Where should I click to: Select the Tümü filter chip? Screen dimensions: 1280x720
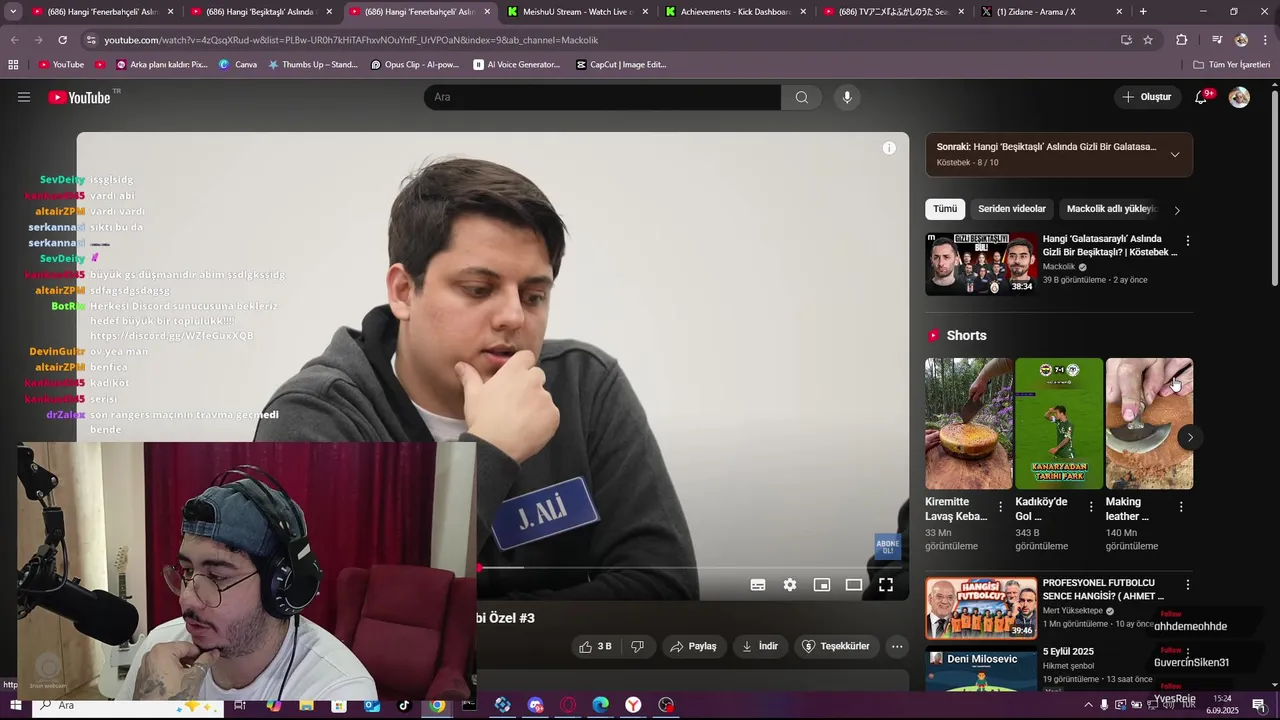coord(945,209)
